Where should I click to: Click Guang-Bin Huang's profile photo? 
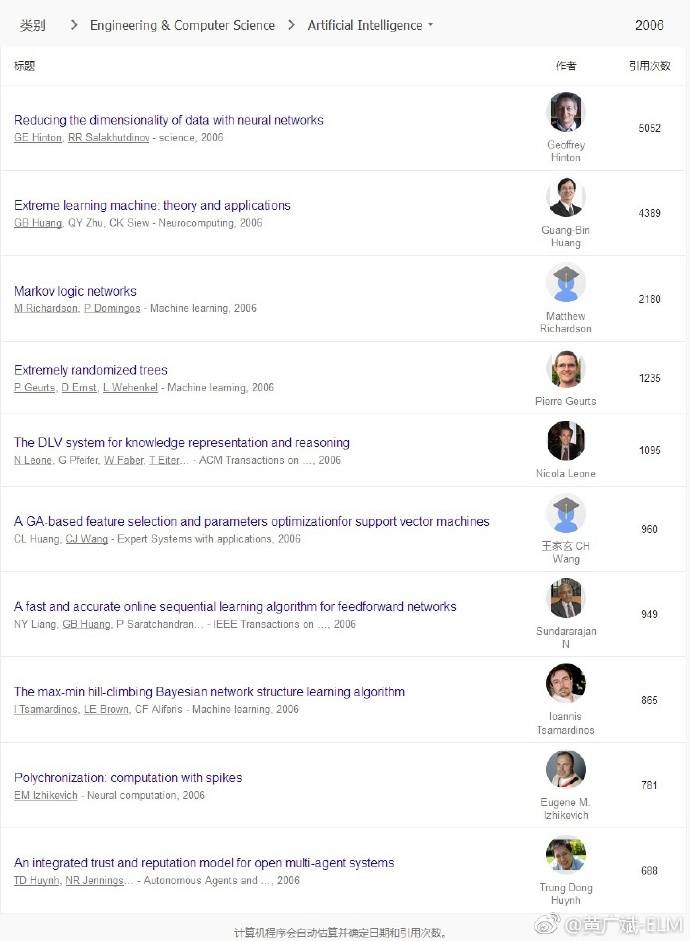coord(566,198)
